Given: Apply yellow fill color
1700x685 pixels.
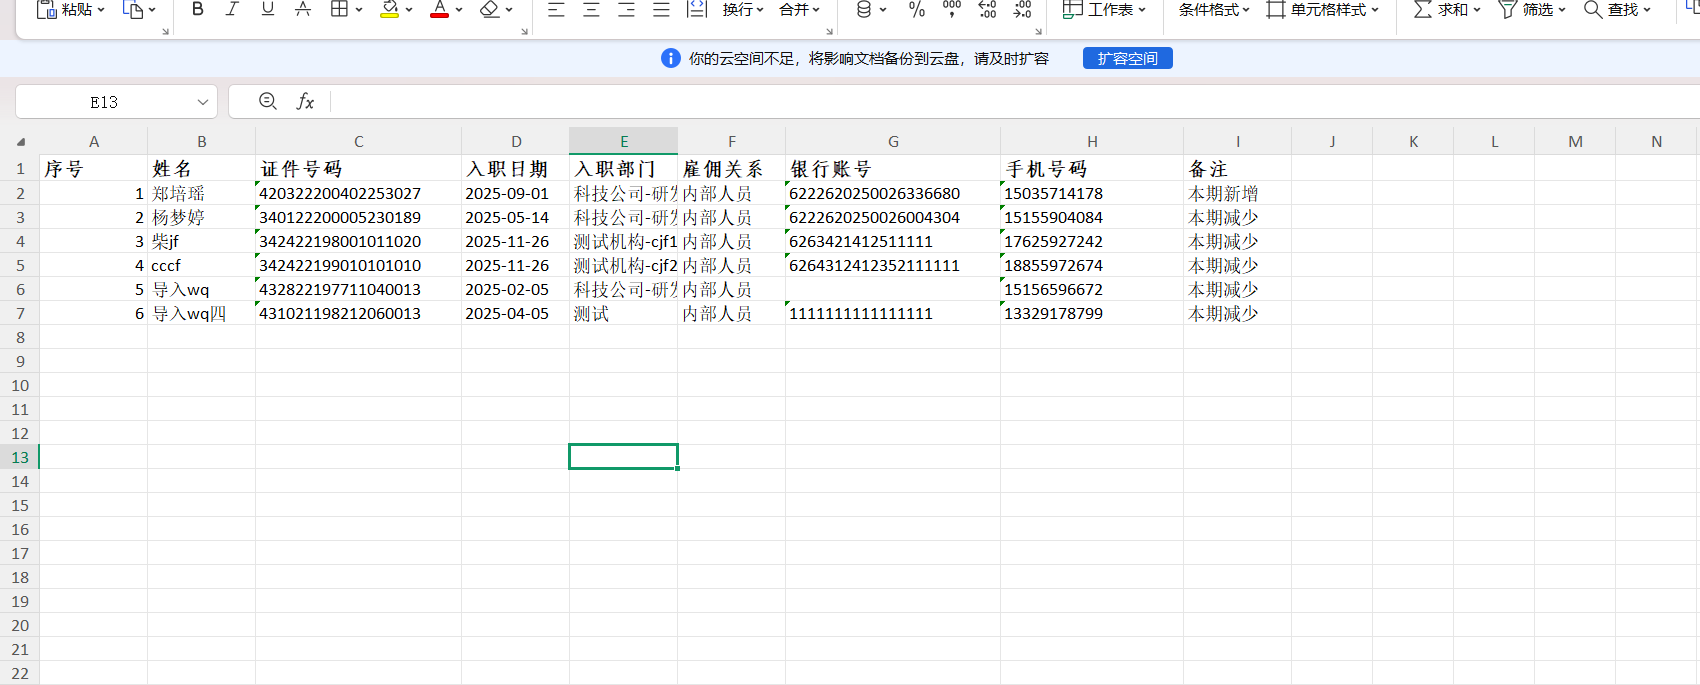Looking at the screenshot, I should pyautogui.click(x=390, y=9).
